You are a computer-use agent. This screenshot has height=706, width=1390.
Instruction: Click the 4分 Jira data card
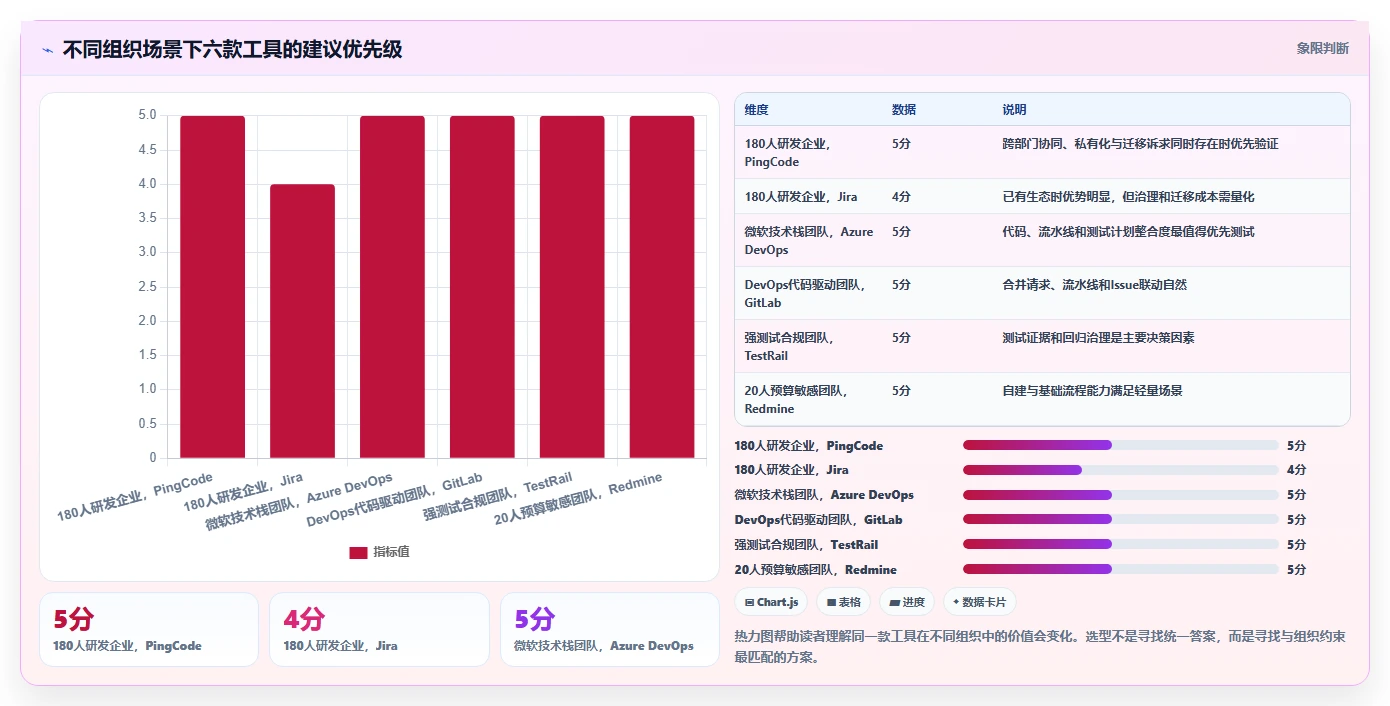379,630
